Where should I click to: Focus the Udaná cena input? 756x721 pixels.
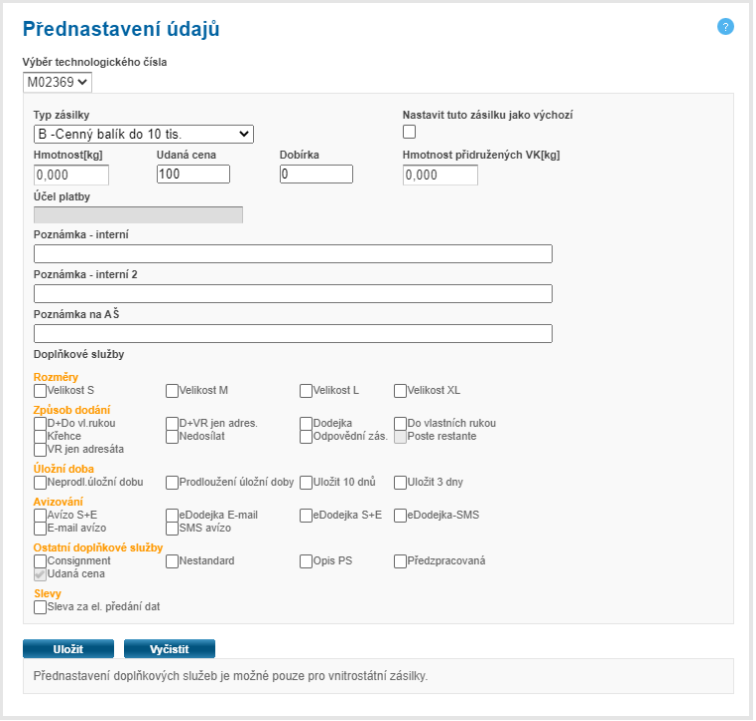[193, 175]
